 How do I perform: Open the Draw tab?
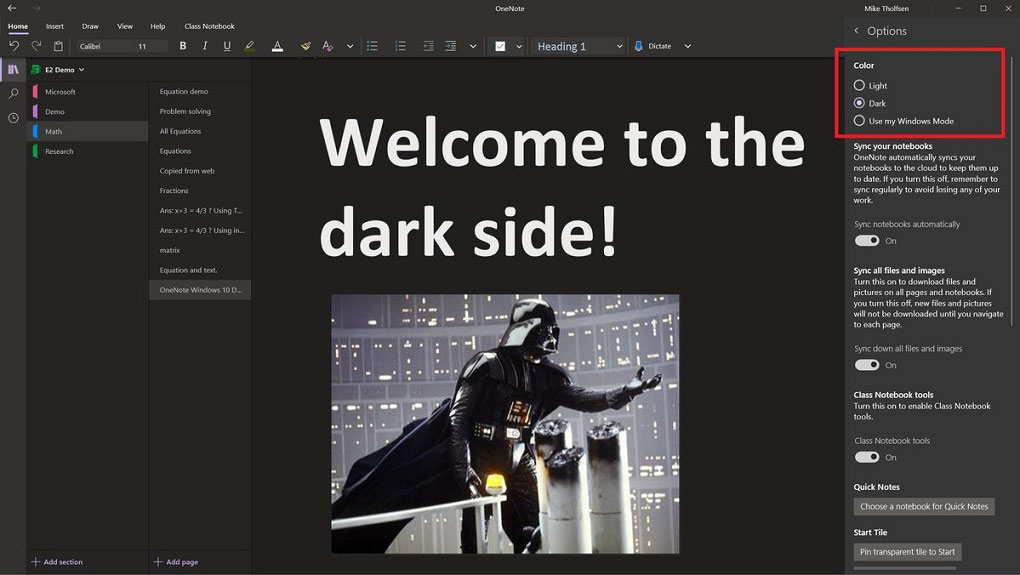[90, 26]
